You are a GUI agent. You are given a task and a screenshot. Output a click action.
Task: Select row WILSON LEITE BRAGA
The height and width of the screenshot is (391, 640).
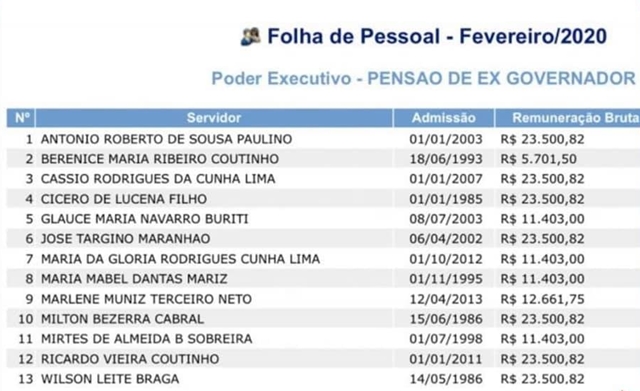click(x=323, y=379)
